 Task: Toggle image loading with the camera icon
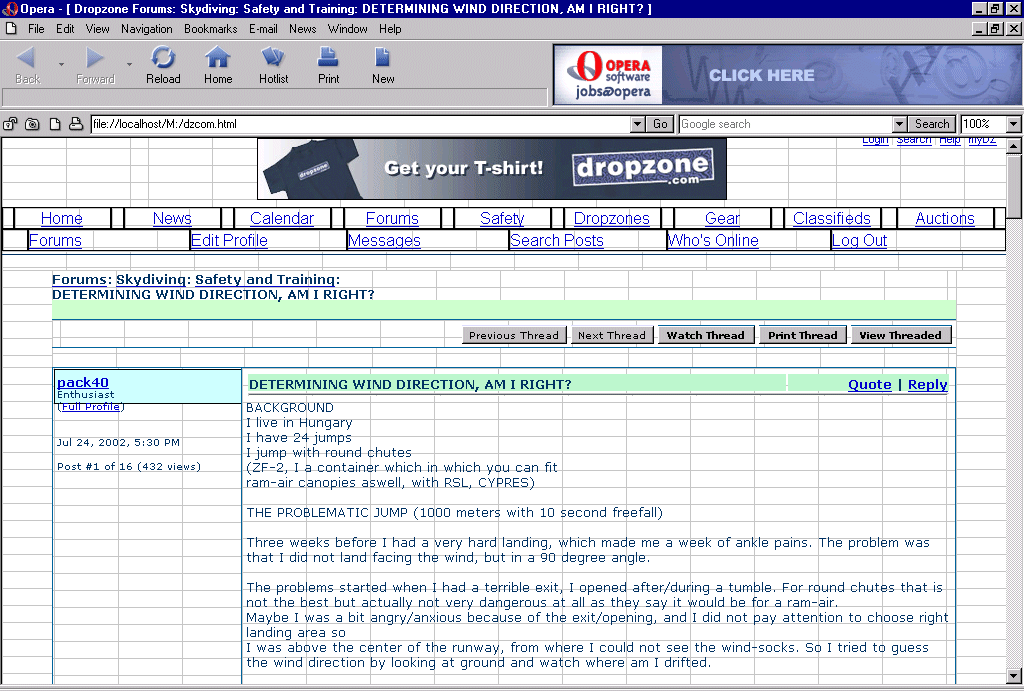click(x=32, y=124)
